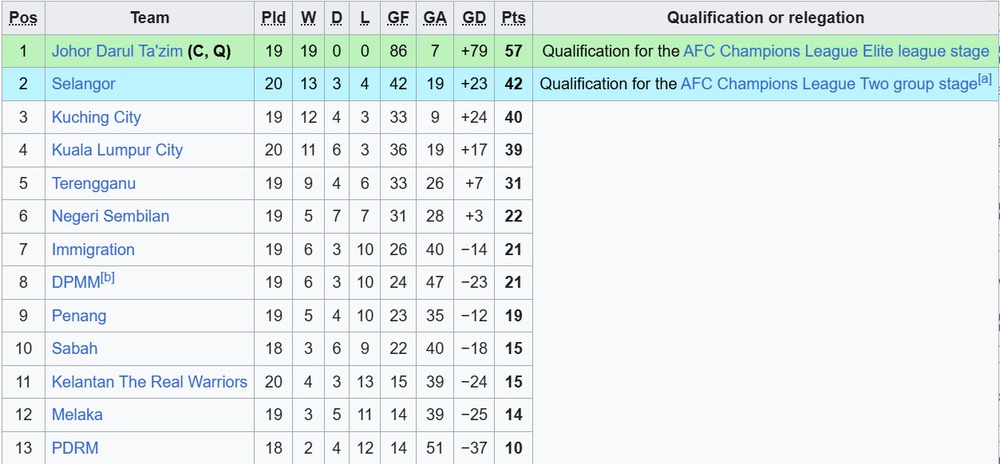Click the Negeri Sembilan link
The width and height of the screenshot is (1000, 464).
110,216
